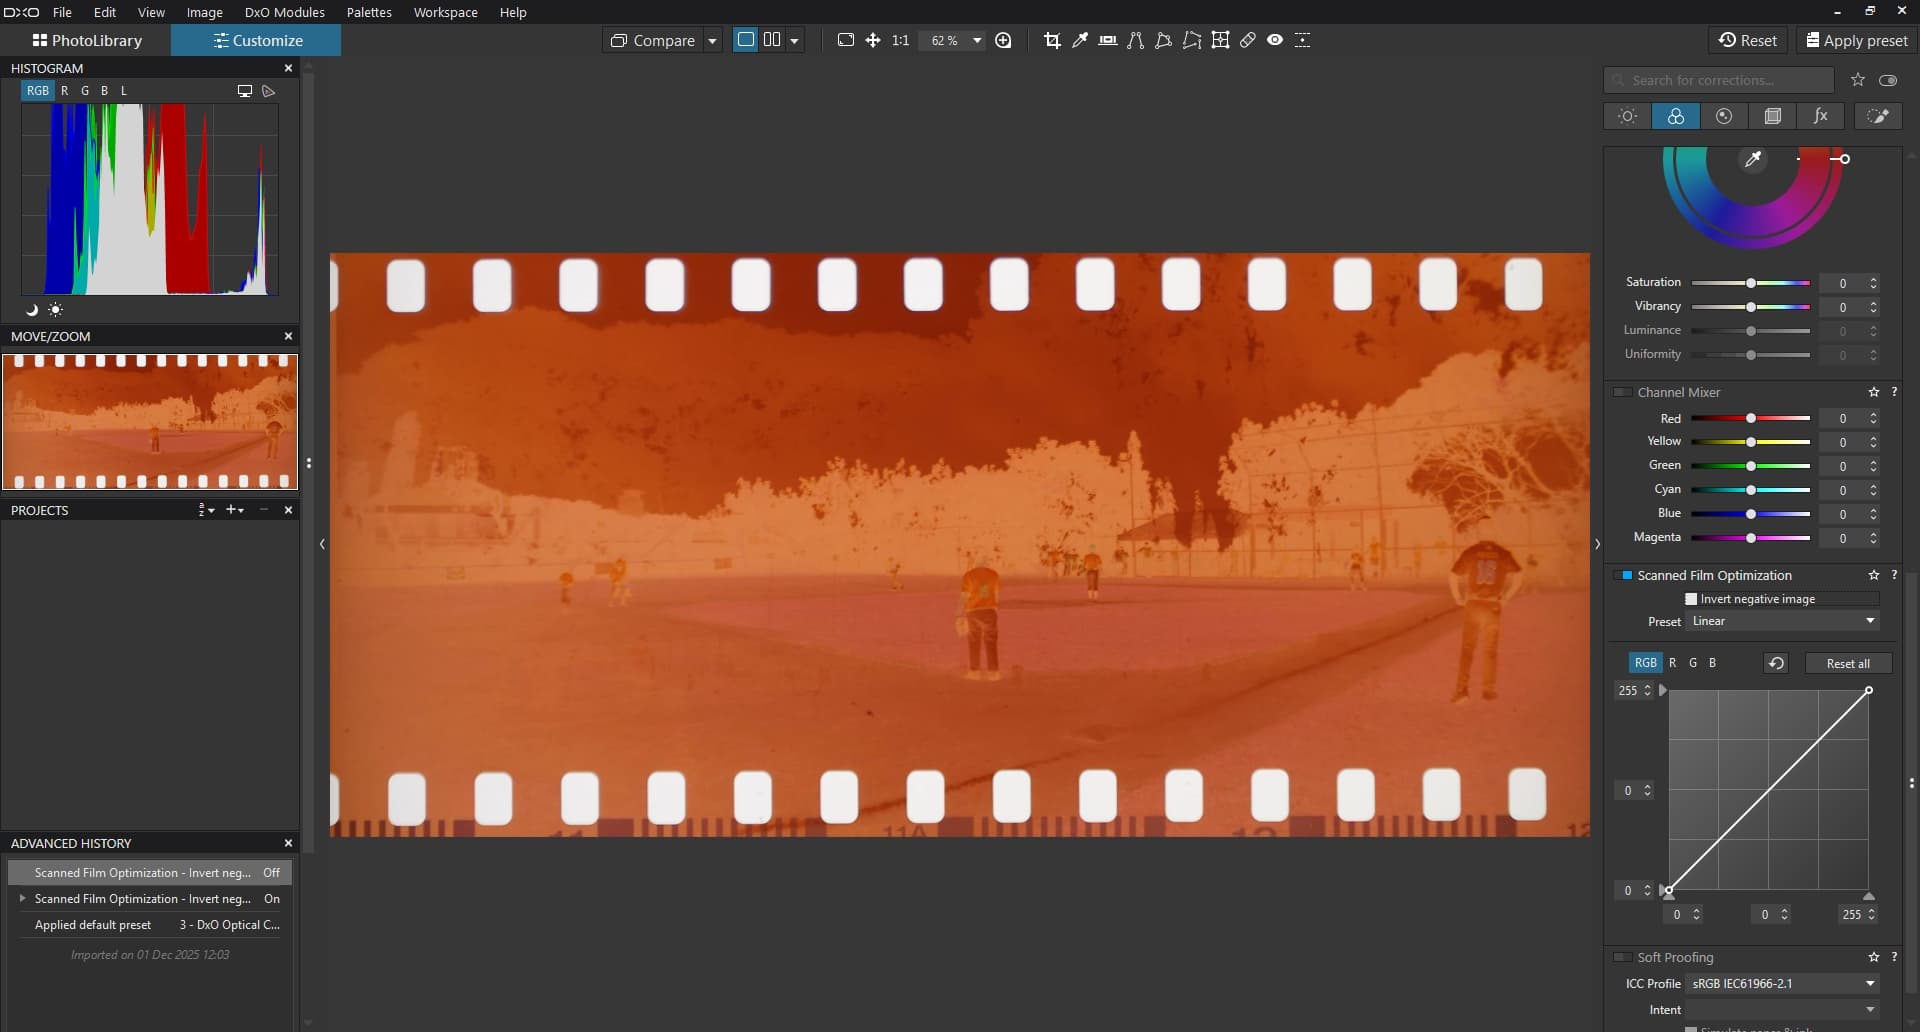Image resolution: width=1920 pixels, height=1032 pixels.
Task: Toggle active corrections only switch
Action: 1888,80
